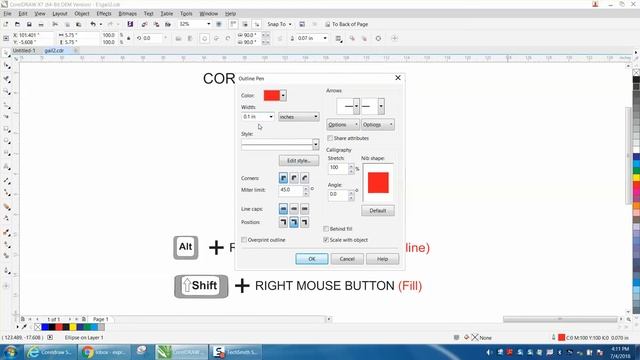Image resolution: width=640 pixels, height=360 pixels.
Task: Pick yellow from document palette
Action: pyautogui.click(x=73, y=327)
